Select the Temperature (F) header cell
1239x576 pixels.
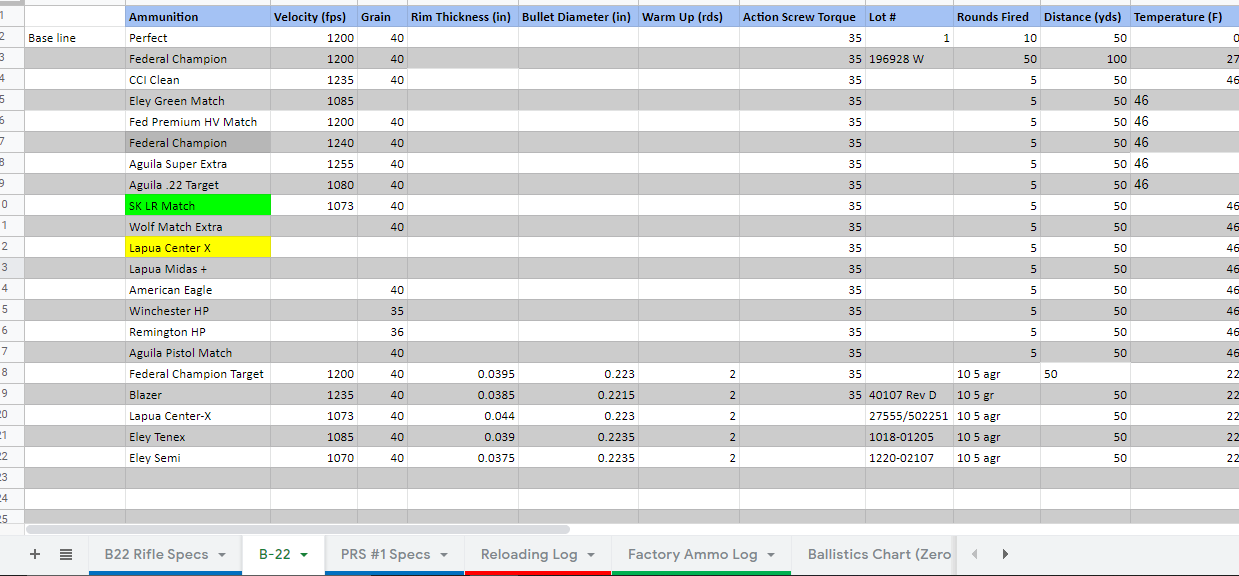click(x=1184, y=17)
